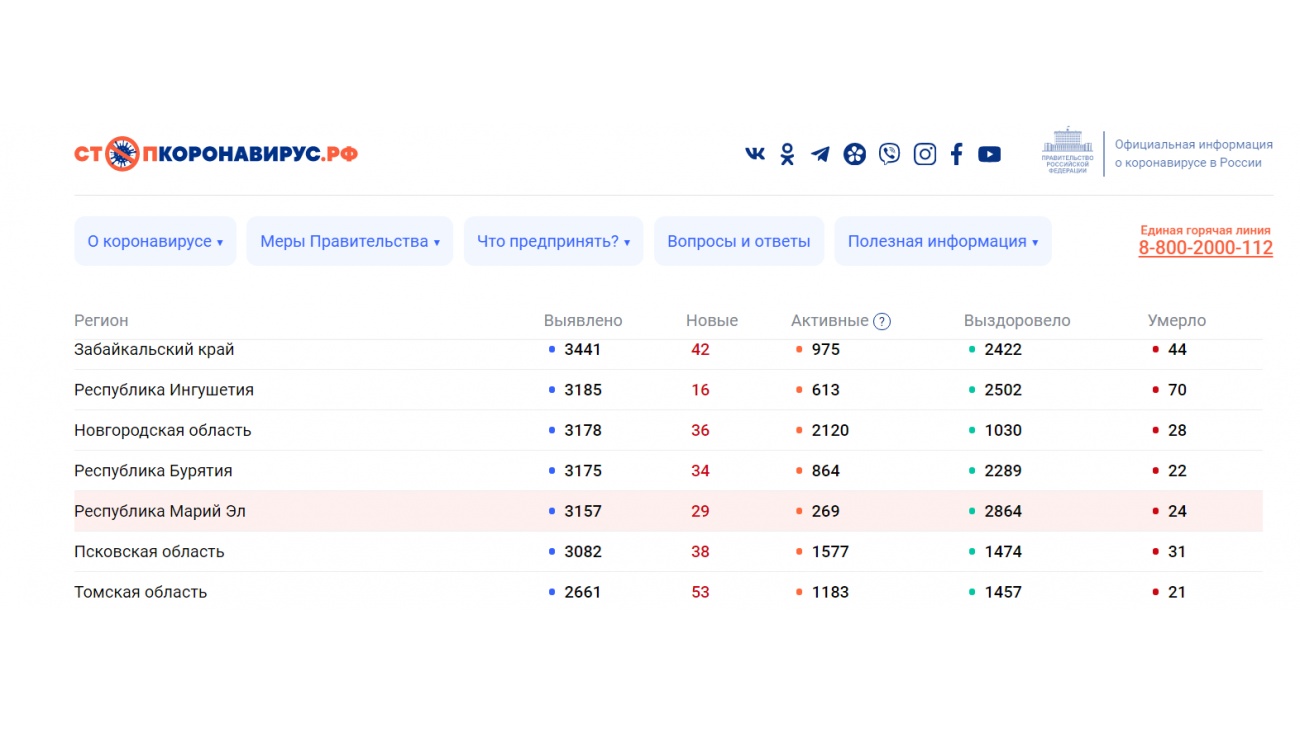This screenshot has width=1300, height=734.
Task: Click the hotline number 8-800-2000-112
Action: (x=1205, y=248)
